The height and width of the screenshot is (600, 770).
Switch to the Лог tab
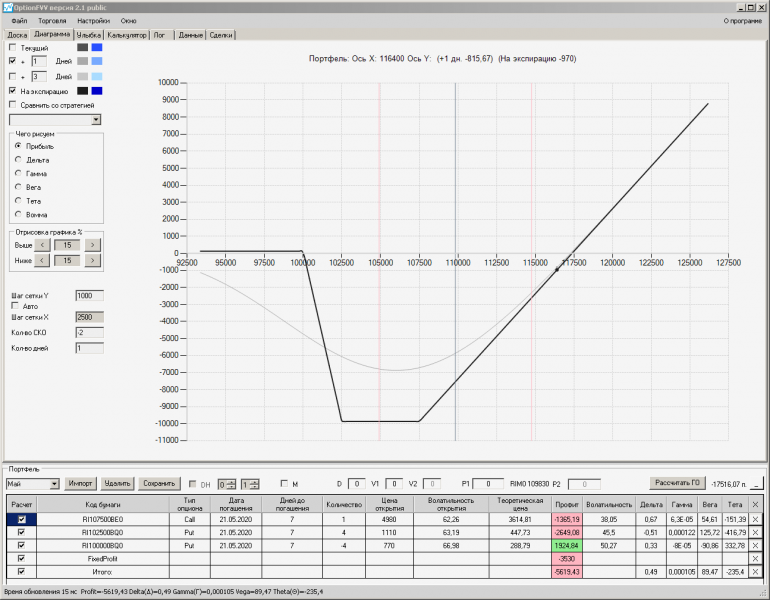[x=160, y=35]
